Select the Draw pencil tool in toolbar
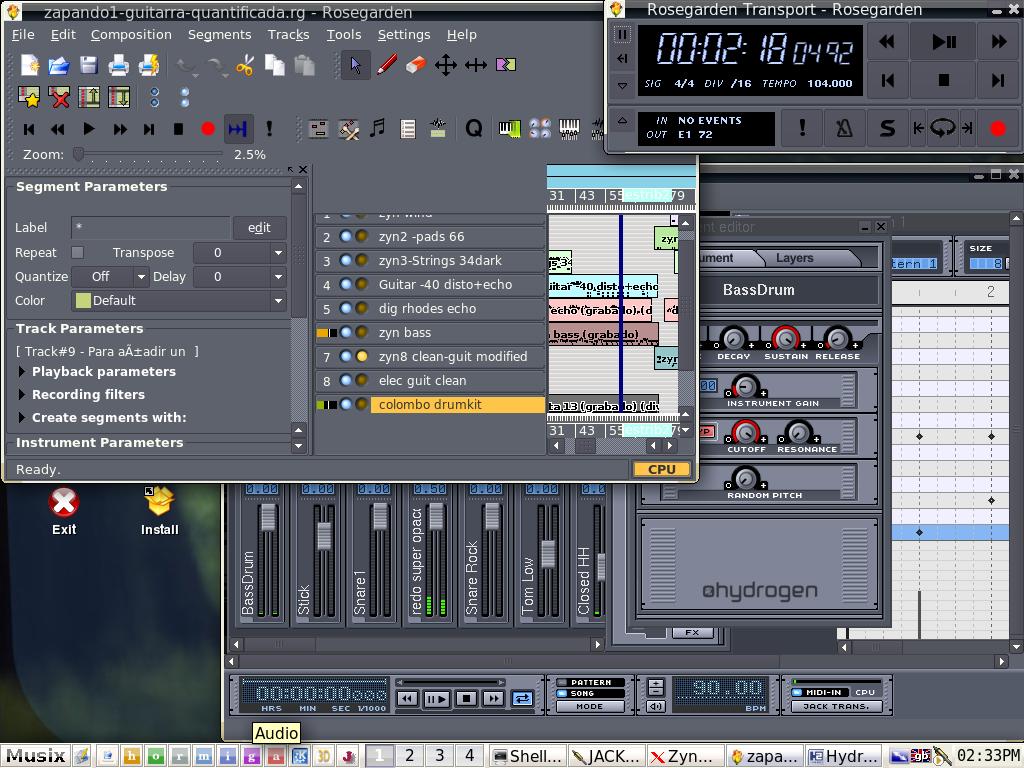Viewport: 1024px width, 768px height. pyautogui.click(x=386, y=66)
